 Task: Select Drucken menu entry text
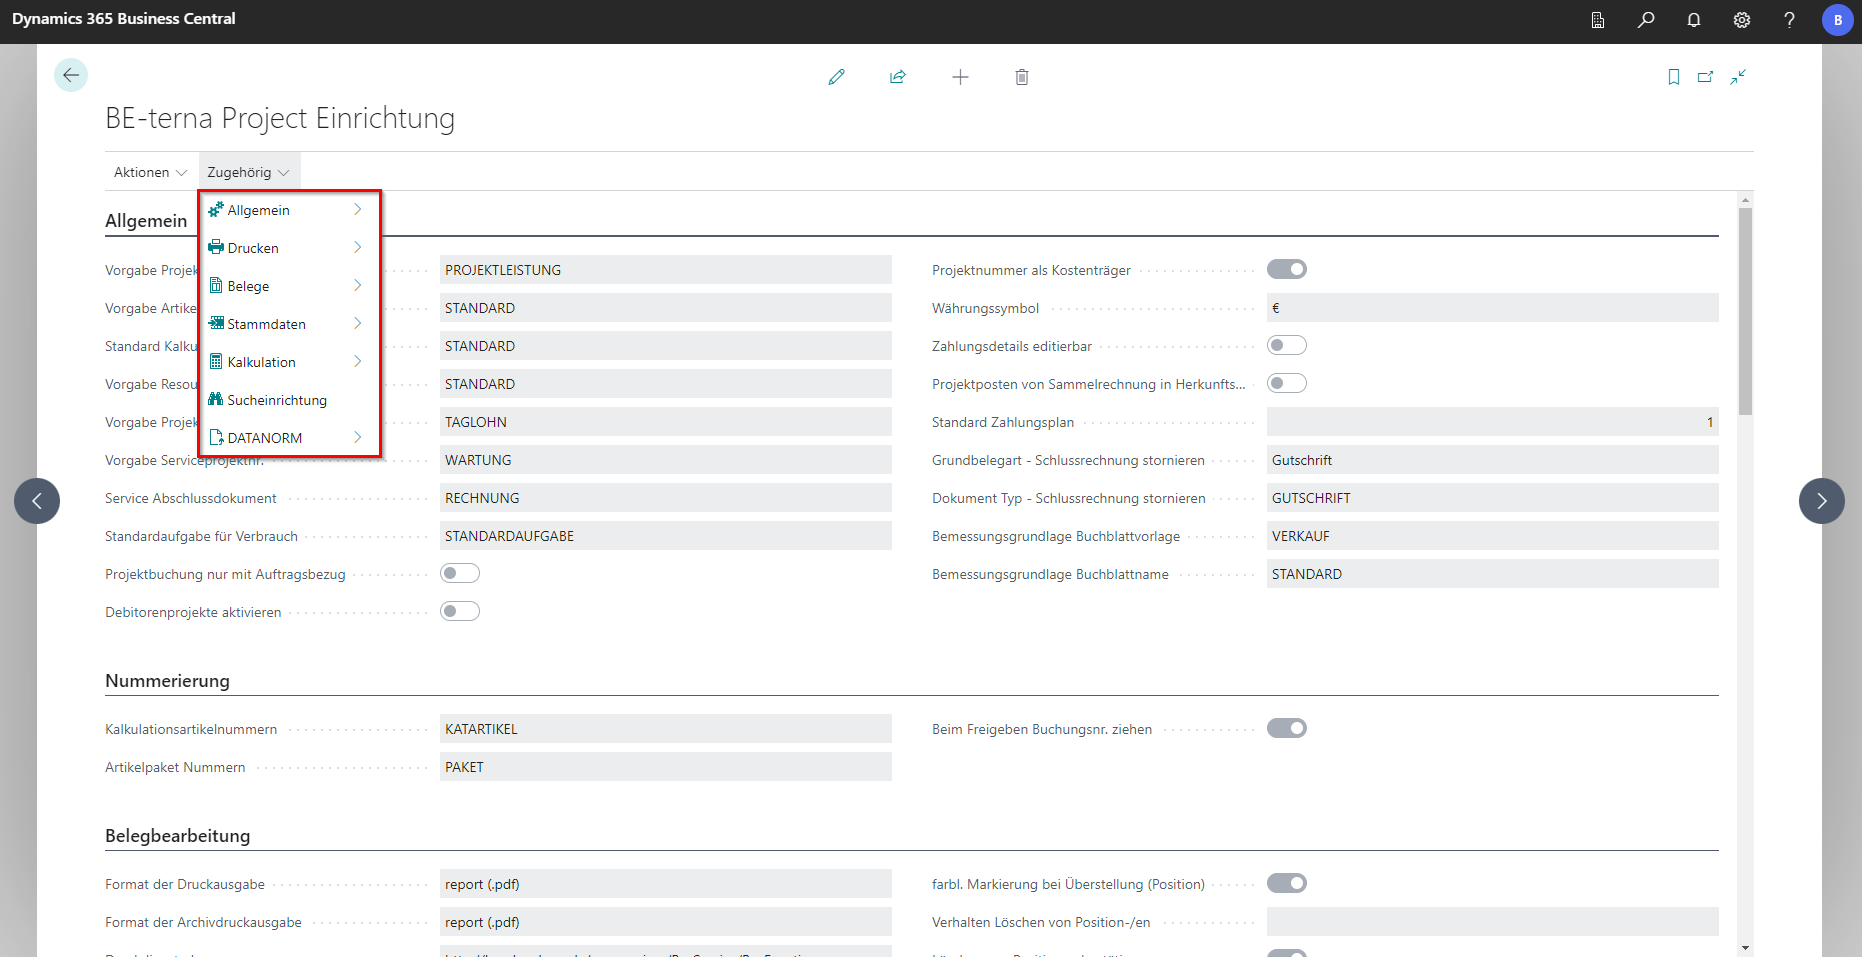253,248
